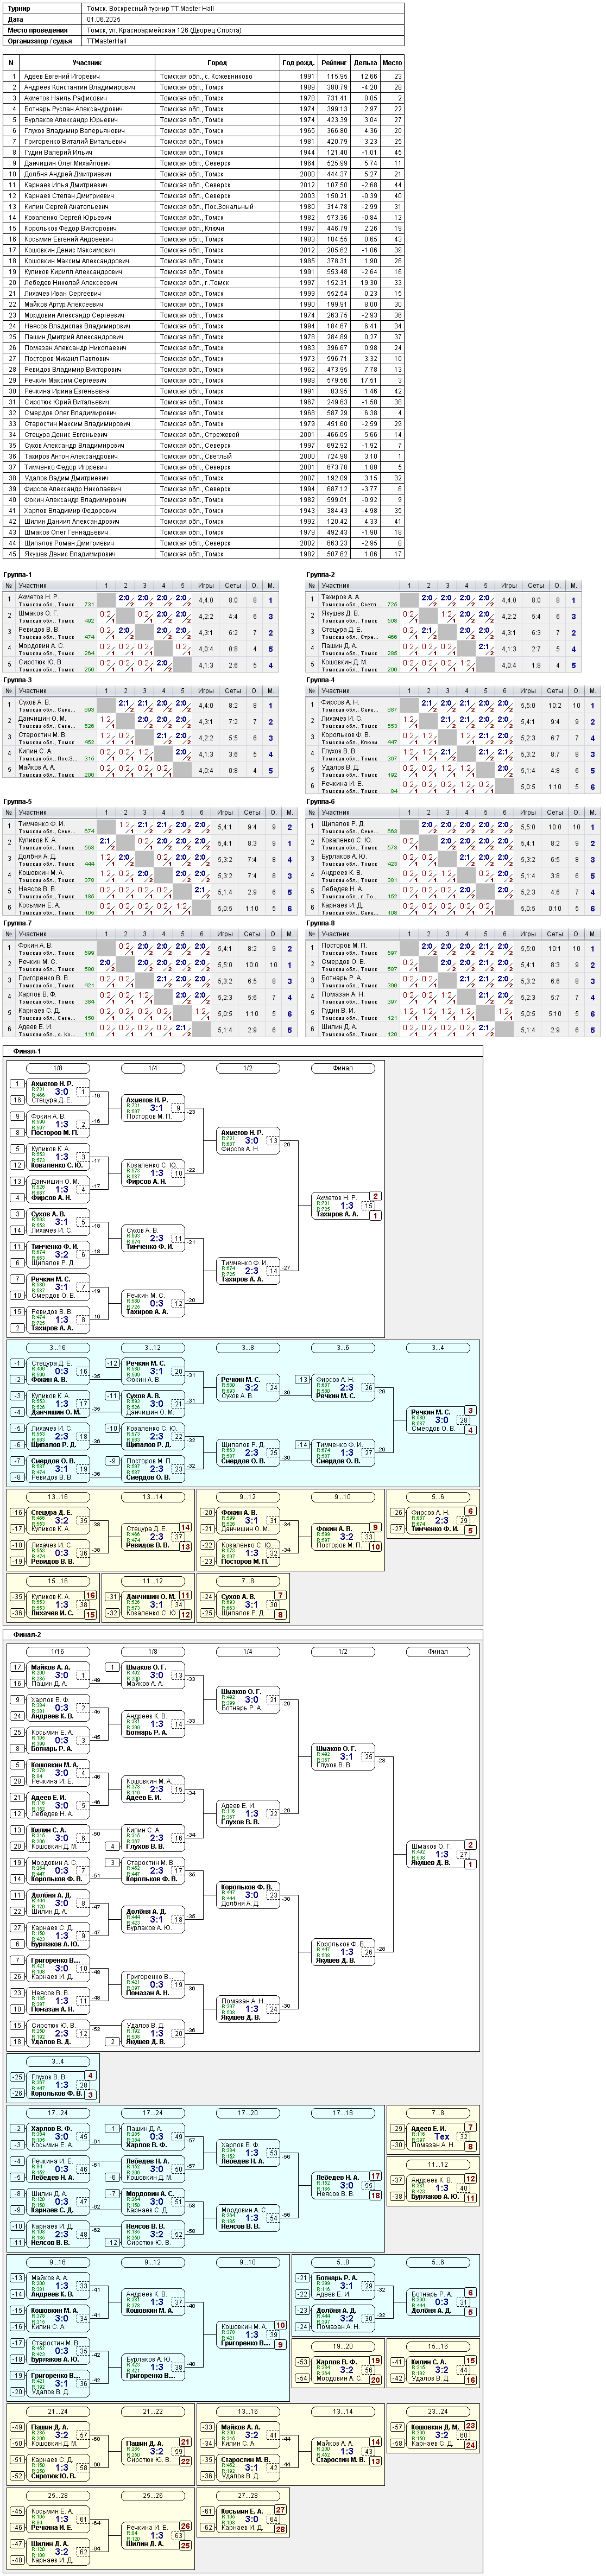Screen dimensions: 606x2576
Task: Click row Лебедев Николай Алексеевич
Action: pos(204,282)
